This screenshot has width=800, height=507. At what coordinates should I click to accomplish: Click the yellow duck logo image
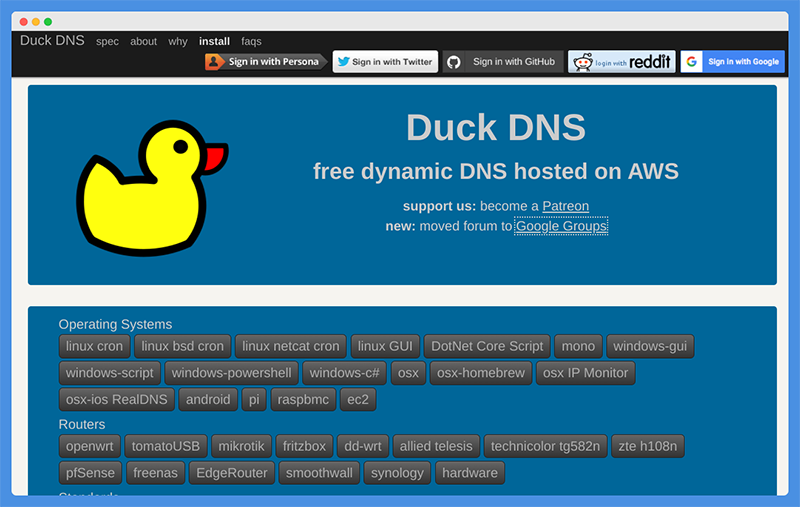point(152,188)
